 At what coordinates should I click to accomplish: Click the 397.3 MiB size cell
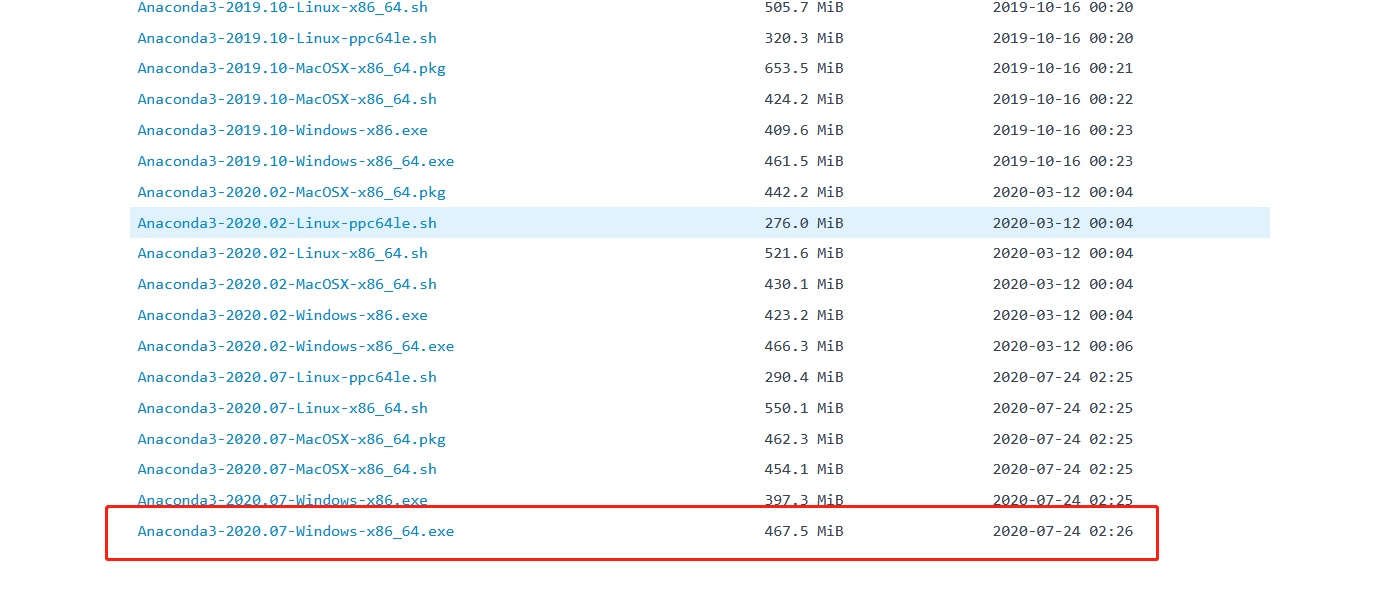(804, 501)
